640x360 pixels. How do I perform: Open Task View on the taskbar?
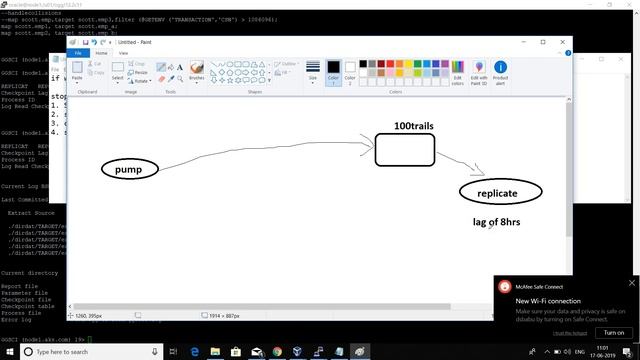(173, 351)
